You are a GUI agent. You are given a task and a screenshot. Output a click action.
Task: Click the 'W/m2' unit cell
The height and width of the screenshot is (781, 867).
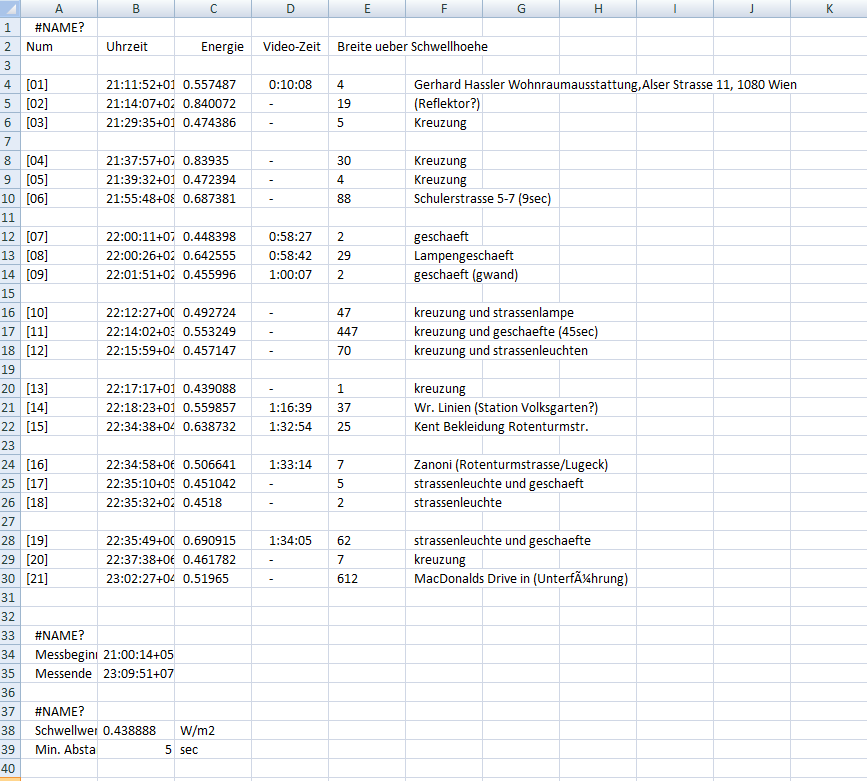(x=213, y=730)
